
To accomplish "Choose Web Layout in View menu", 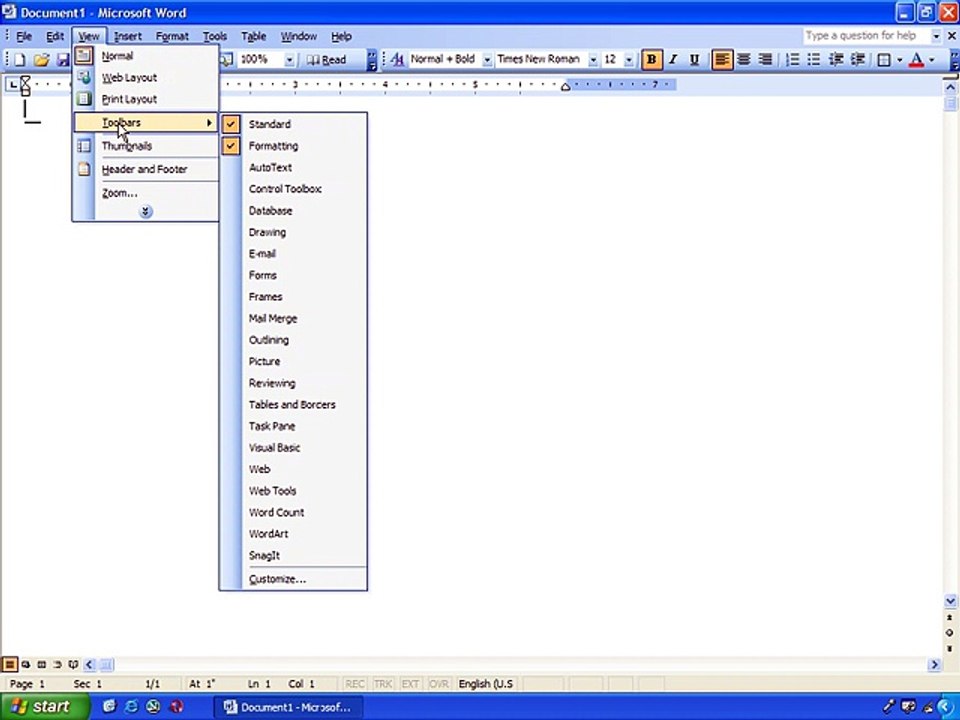I will [x=146, y=78].
